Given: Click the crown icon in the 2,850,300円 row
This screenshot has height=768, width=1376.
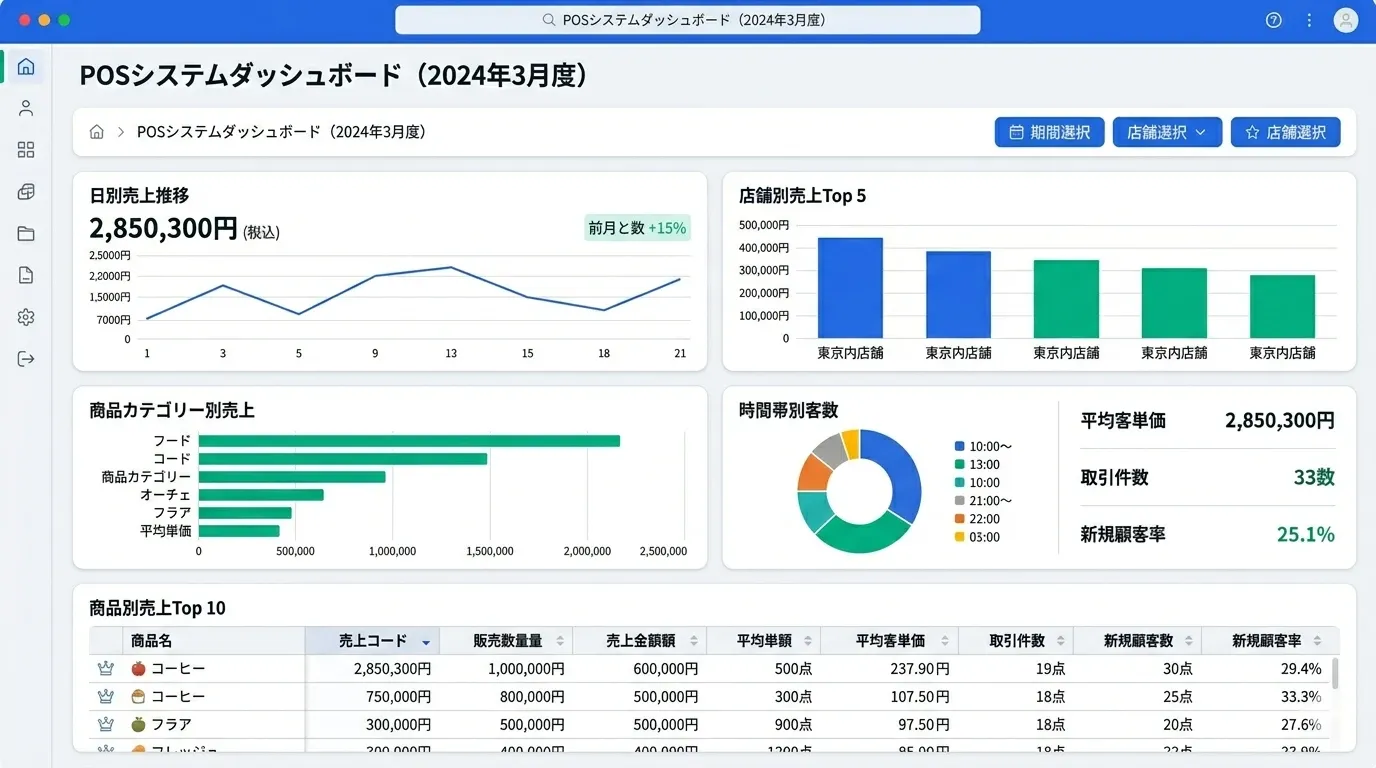Looking at the screenshot, I should click(106, 668).
